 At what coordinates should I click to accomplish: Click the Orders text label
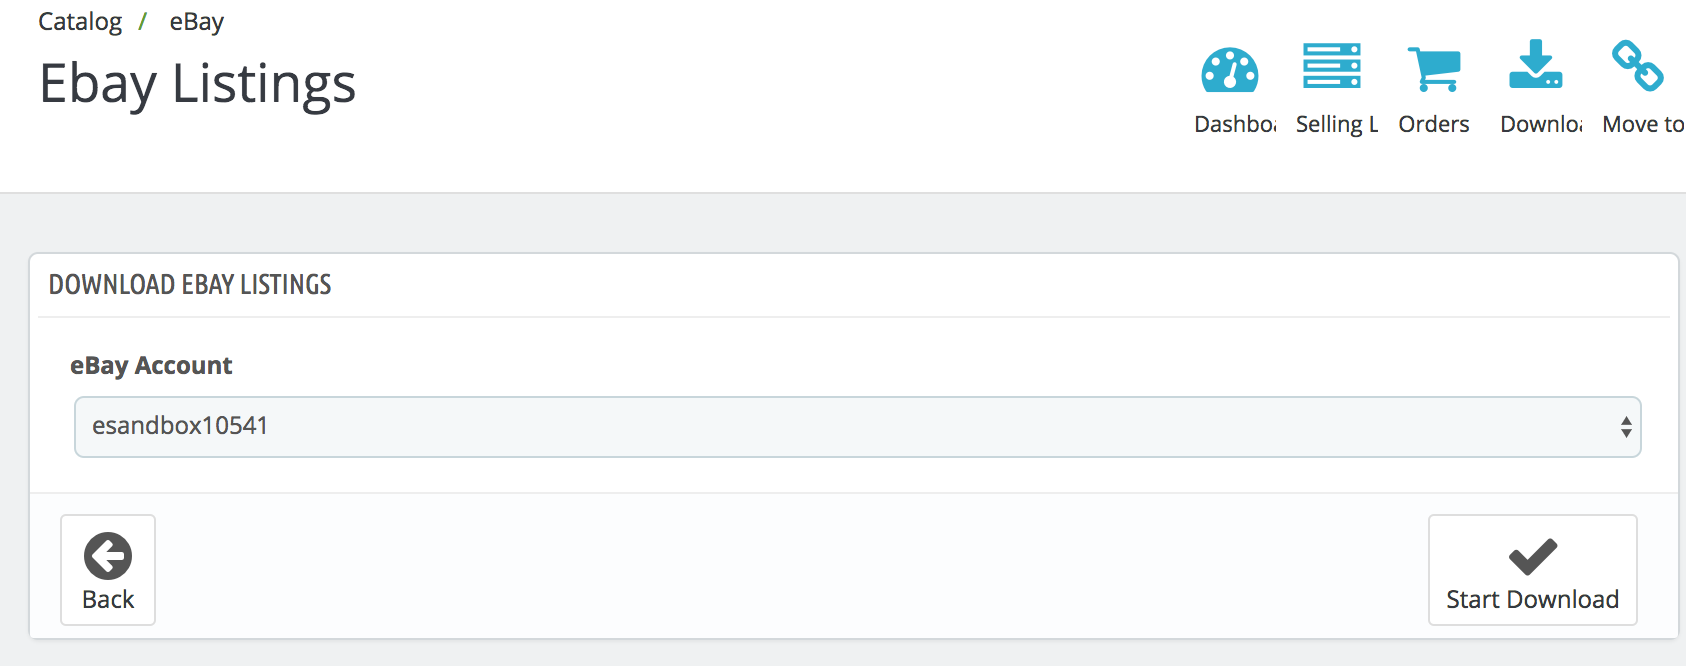point(1434,124)
